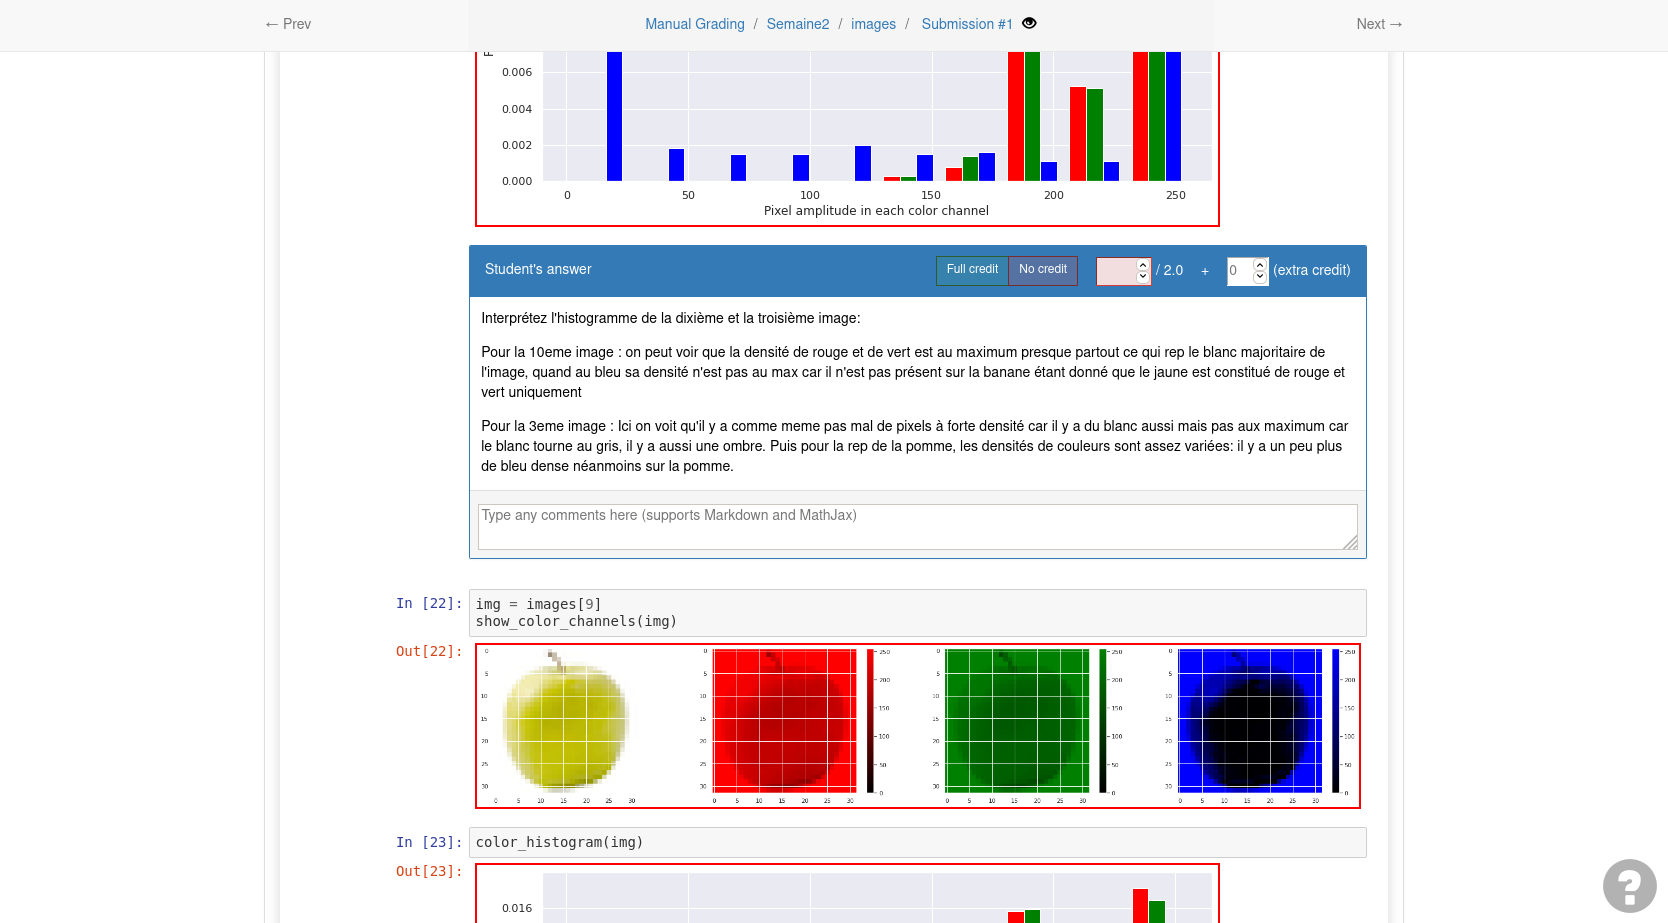
Task: Open the help question mark icon
Action: [1629, 886]
